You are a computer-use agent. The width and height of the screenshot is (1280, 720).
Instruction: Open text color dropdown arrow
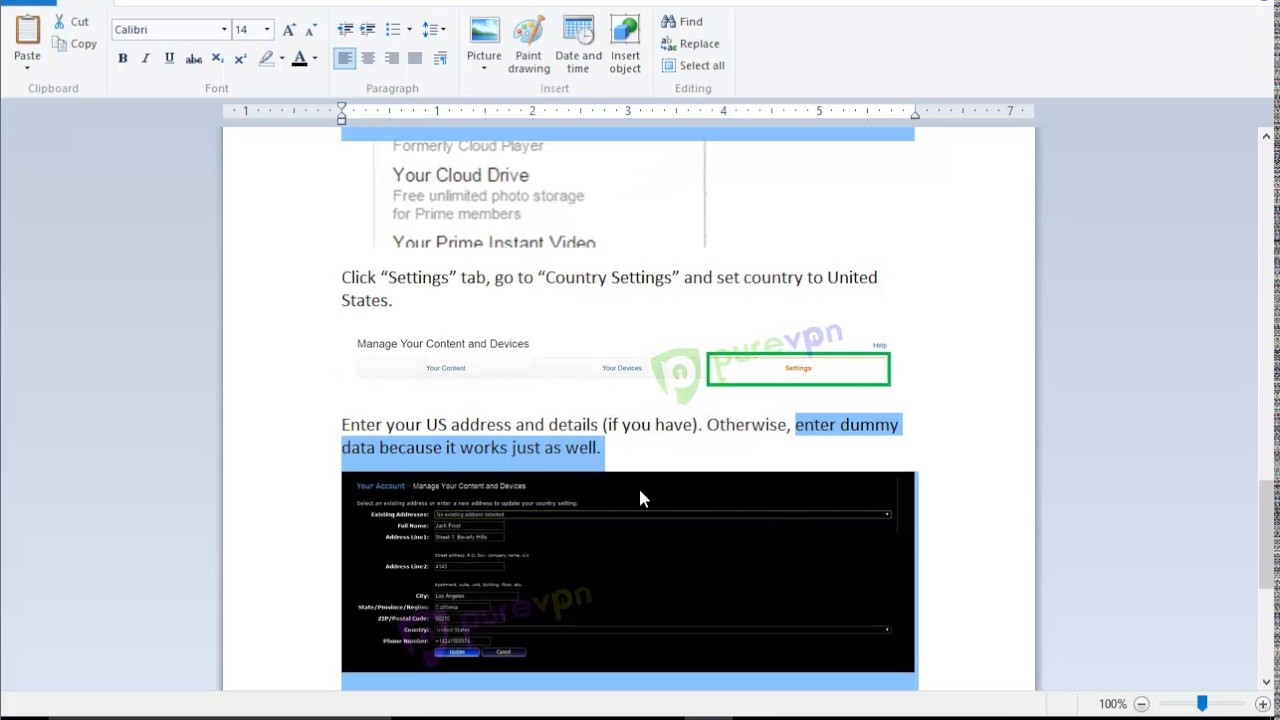click(314, 59)
